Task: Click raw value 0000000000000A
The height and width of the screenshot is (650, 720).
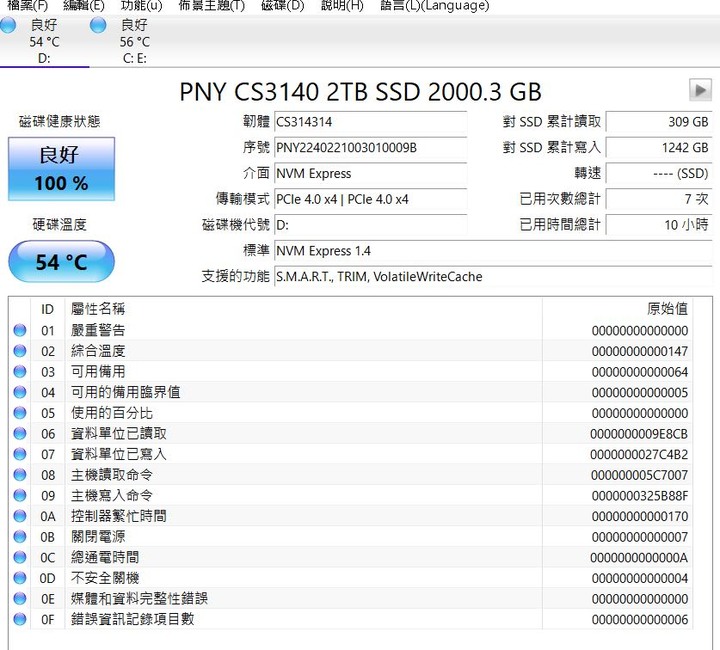Action: 639,558
